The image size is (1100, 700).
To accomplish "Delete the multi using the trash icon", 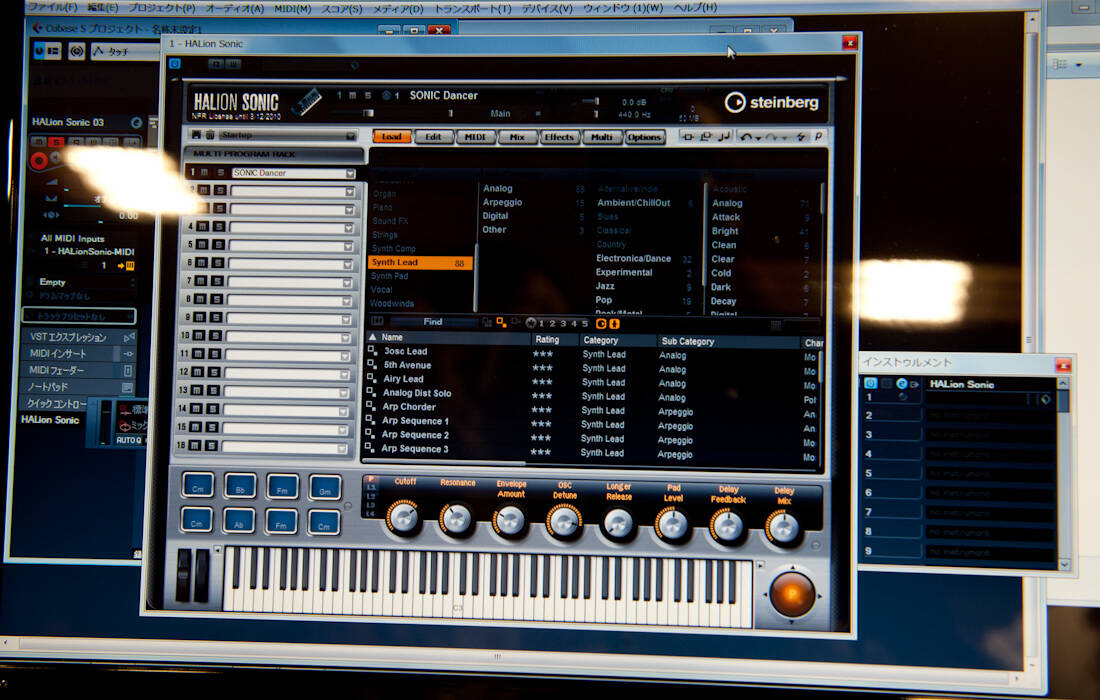I will (x=210, y=135).
